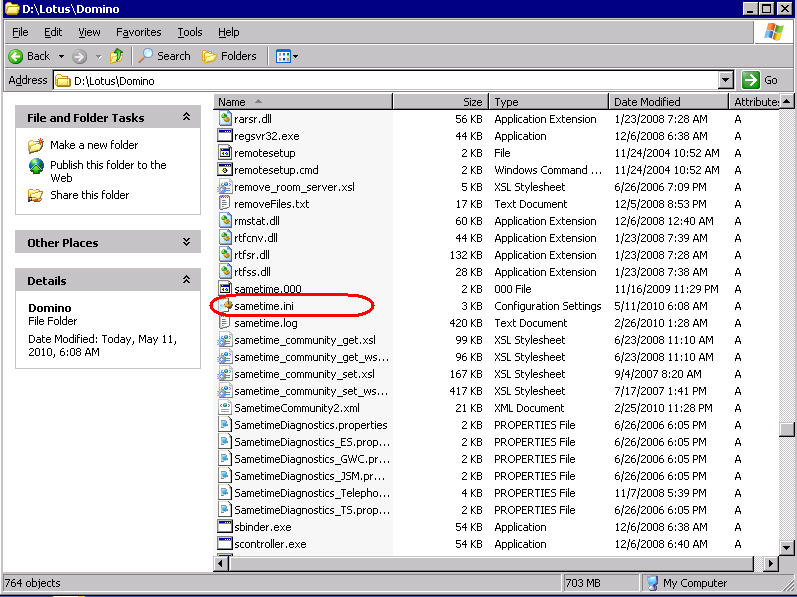This screenshot has width=797, height=597.
Task: Sort by the Attributes column header
Action: tap(754, 102)
